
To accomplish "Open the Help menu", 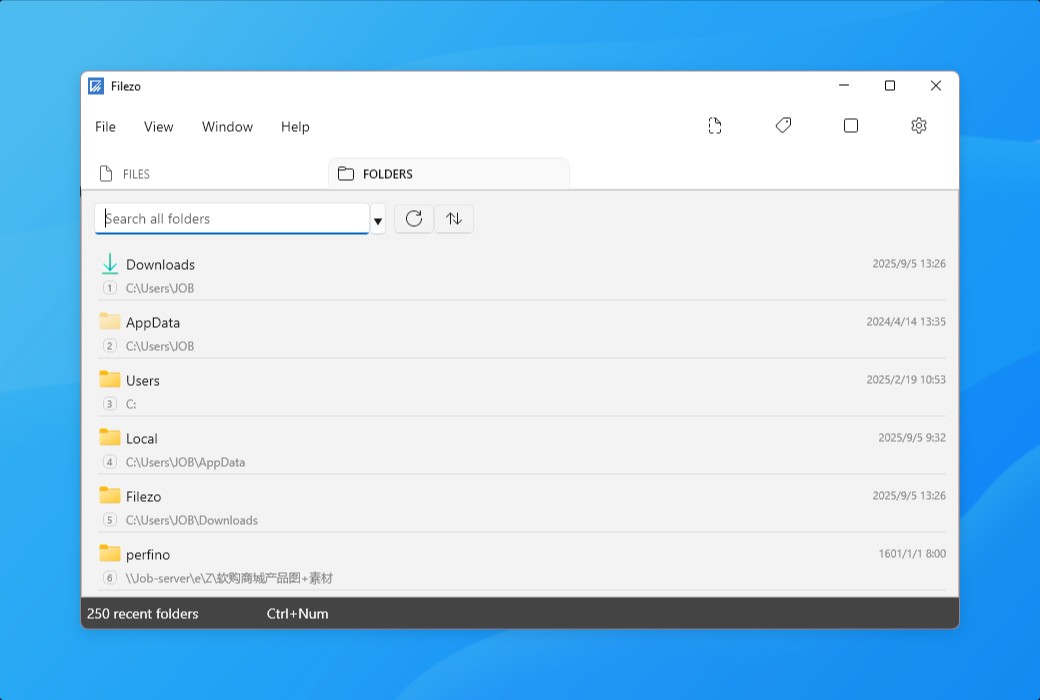I will (x=295, y=127).
